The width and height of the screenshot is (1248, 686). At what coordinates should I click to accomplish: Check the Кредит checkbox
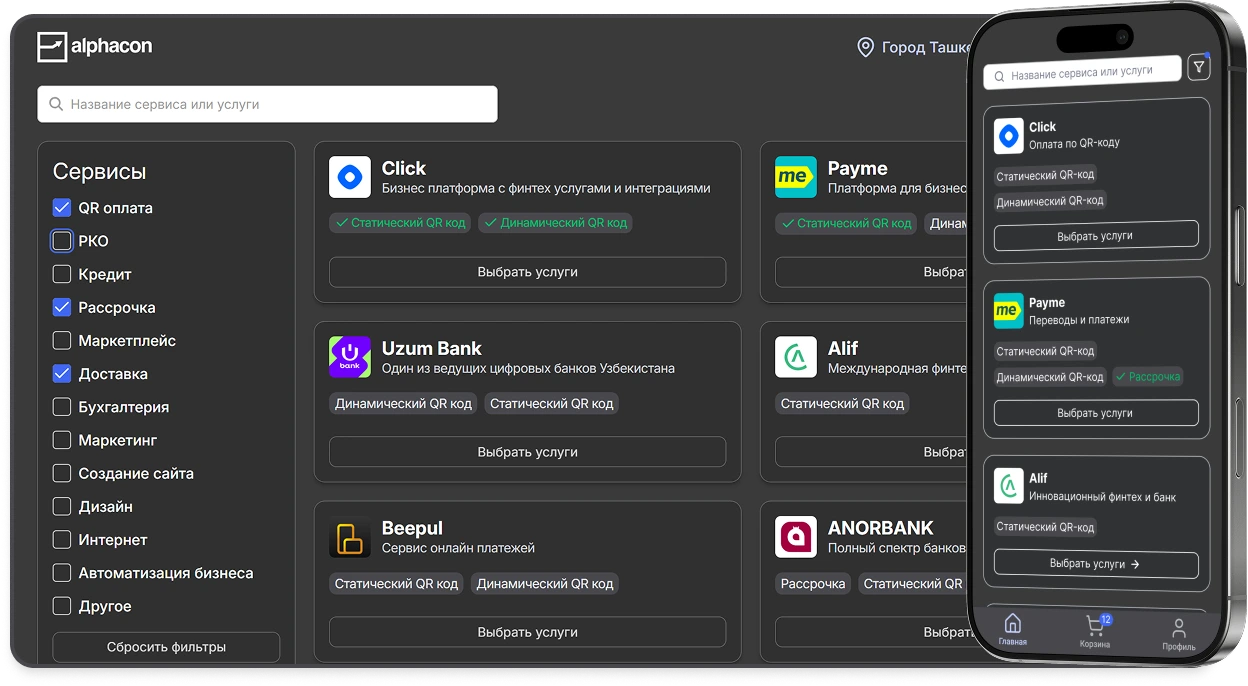point(62,274)
